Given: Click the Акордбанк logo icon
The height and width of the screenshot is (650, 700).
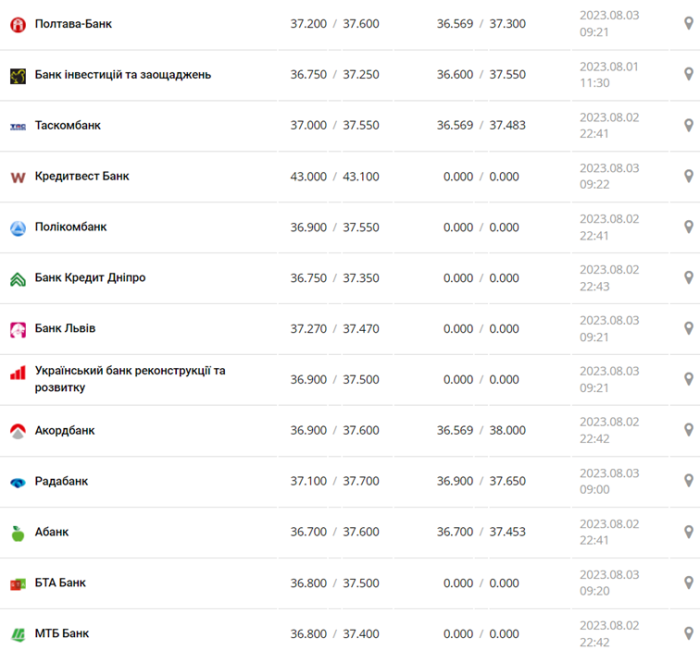Looking at the screenshot, I should click(x=18, y=431).
